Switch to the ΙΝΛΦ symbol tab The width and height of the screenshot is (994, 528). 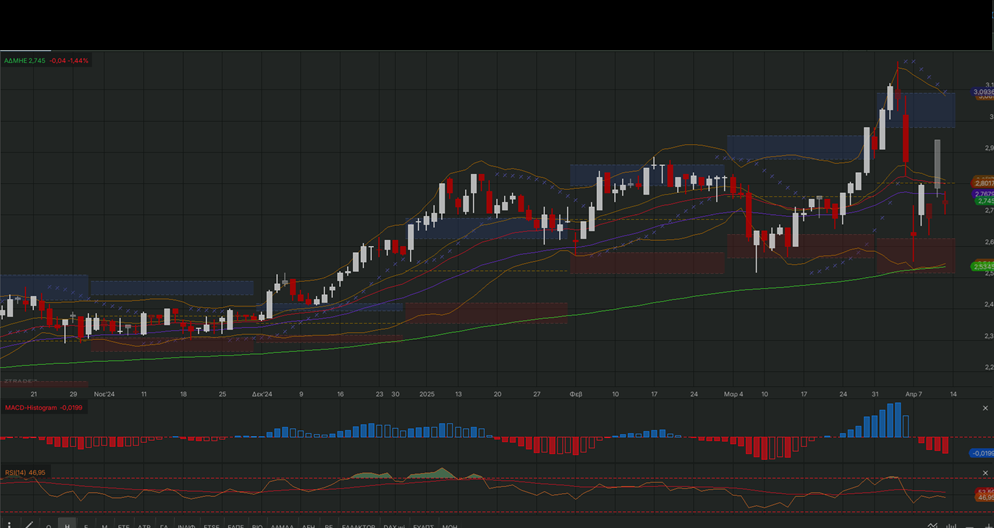(186, 526)
